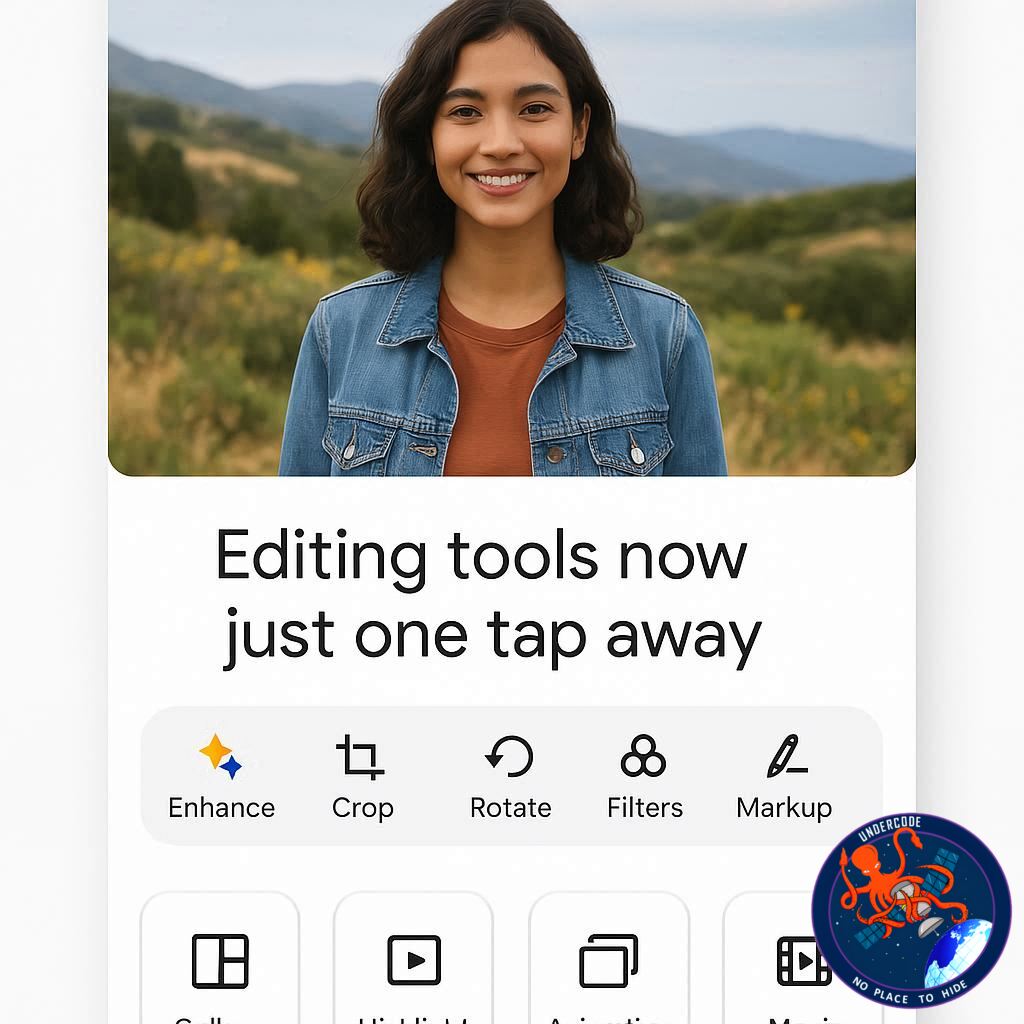Open the Highlight video play icon card

click(414, 960)
